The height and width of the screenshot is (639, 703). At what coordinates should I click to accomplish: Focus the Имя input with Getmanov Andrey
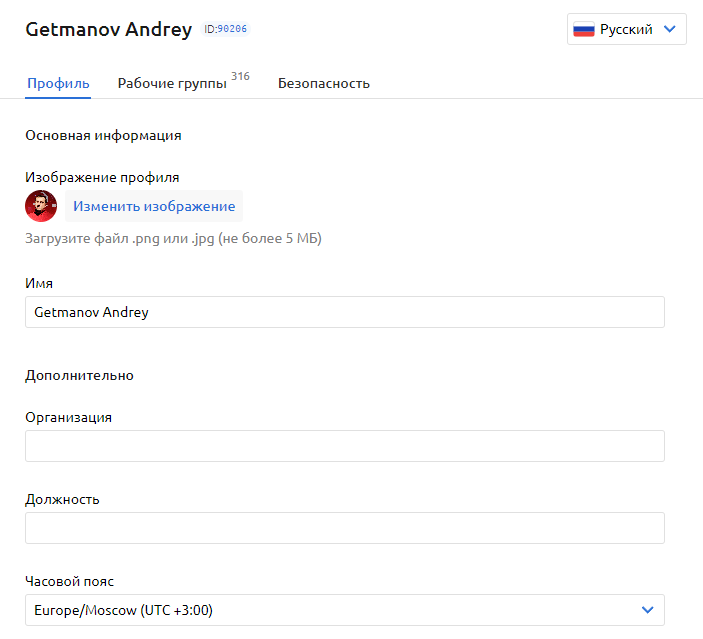coord(344,312)
